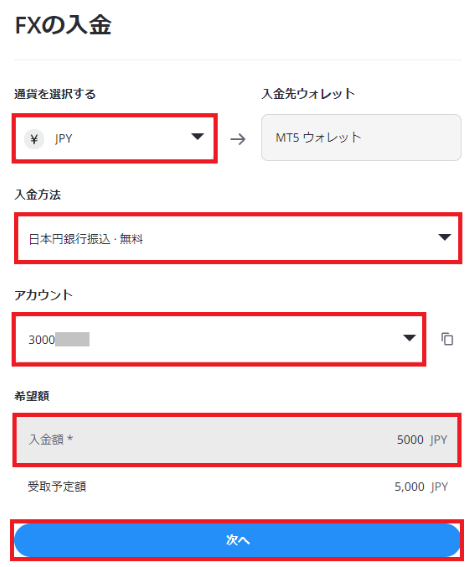The width and height of the screenshot is (472, 567).
Task: Copy account number with the copy icon
Action: point(447,339)
